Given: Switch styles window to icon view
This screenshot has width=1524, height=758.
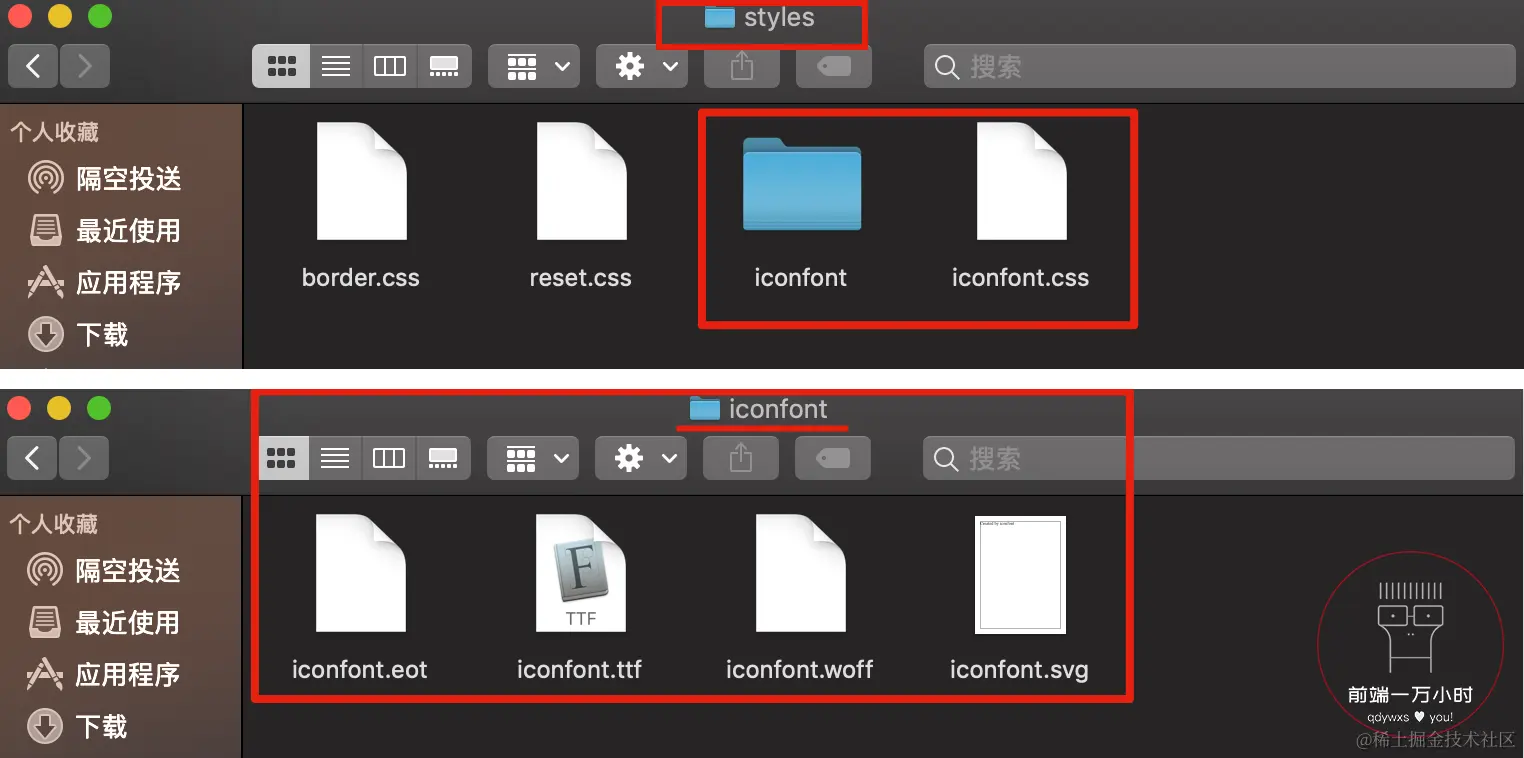Looking at the screenshot, I should [x=281, y=67].
